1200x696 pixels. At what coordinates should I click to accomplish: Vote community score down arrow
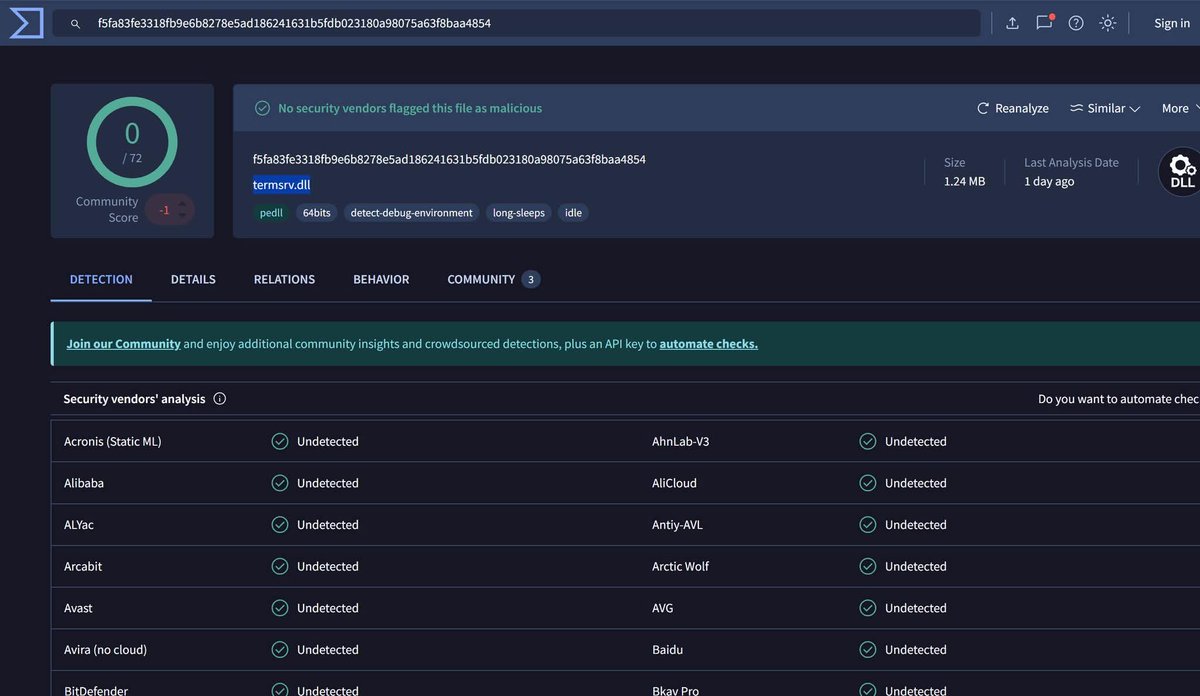182,216
